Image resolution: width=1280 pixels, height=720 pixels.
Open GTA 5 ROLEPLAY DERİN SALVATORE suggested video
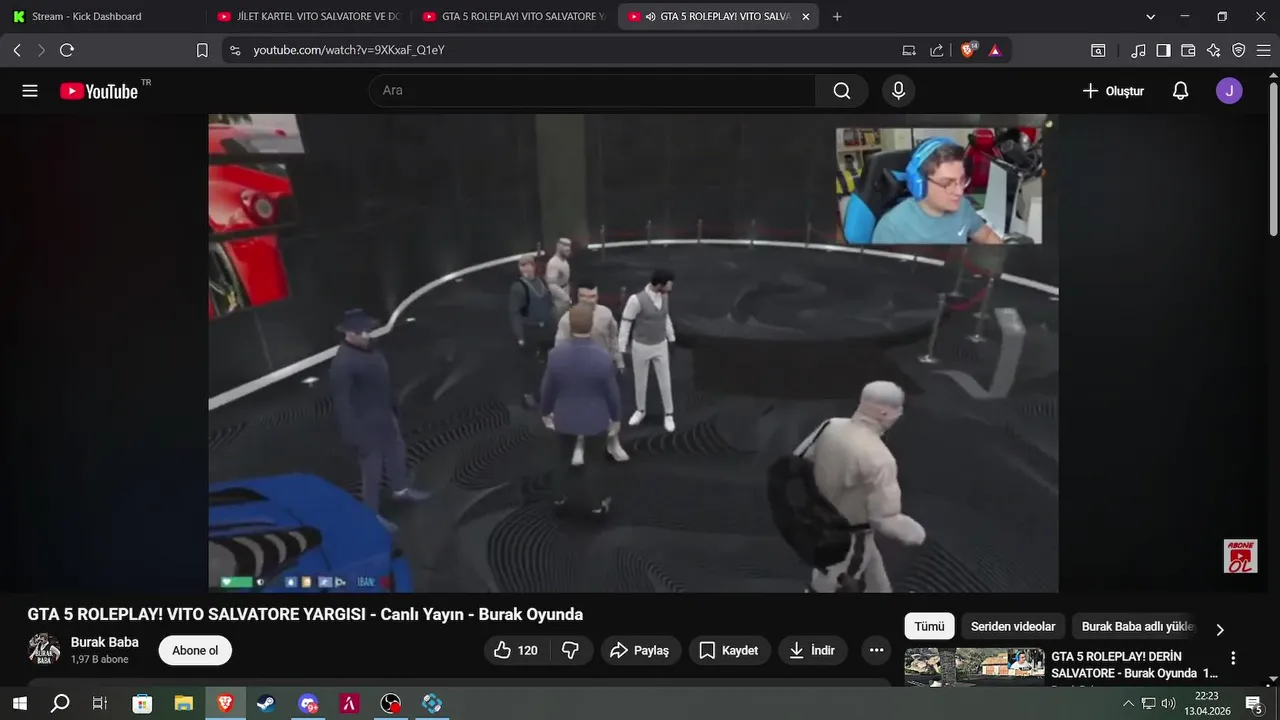click(1134, 665)
